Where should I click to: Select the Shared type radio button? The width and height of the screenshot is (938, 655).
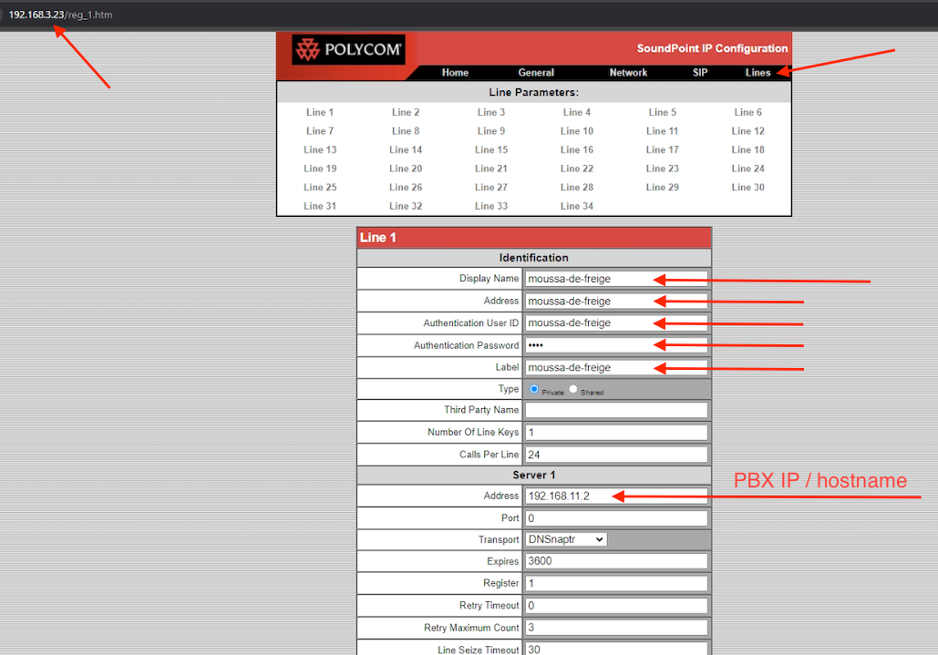pos(574,389)
